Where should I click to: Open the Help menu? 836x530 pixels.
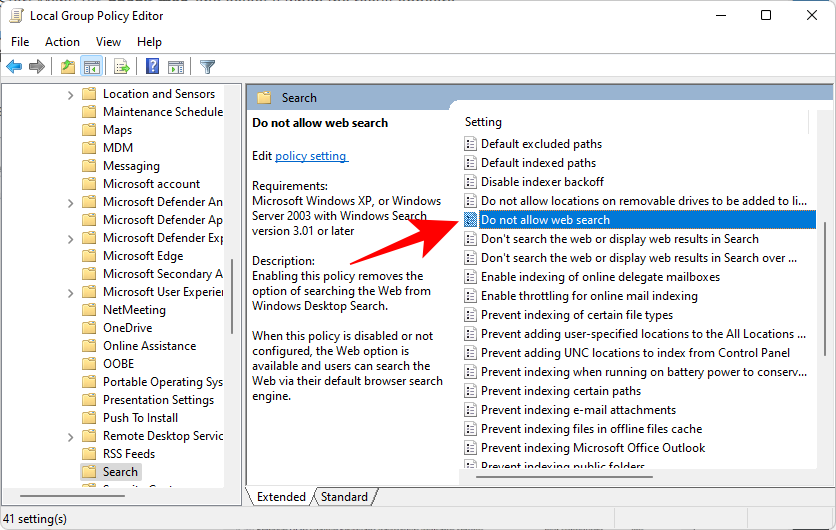pyautogui.click(x=149, y=42)
